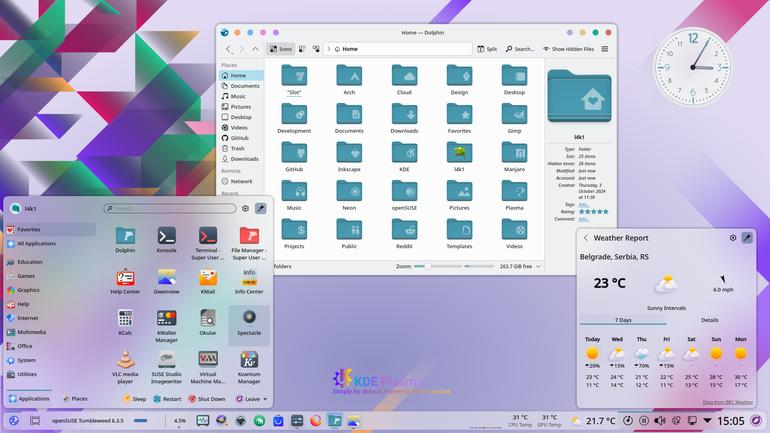770x433 pixels.
Task: Click the volume speaker icon in the tray
Action: click(x=660, y=421)
